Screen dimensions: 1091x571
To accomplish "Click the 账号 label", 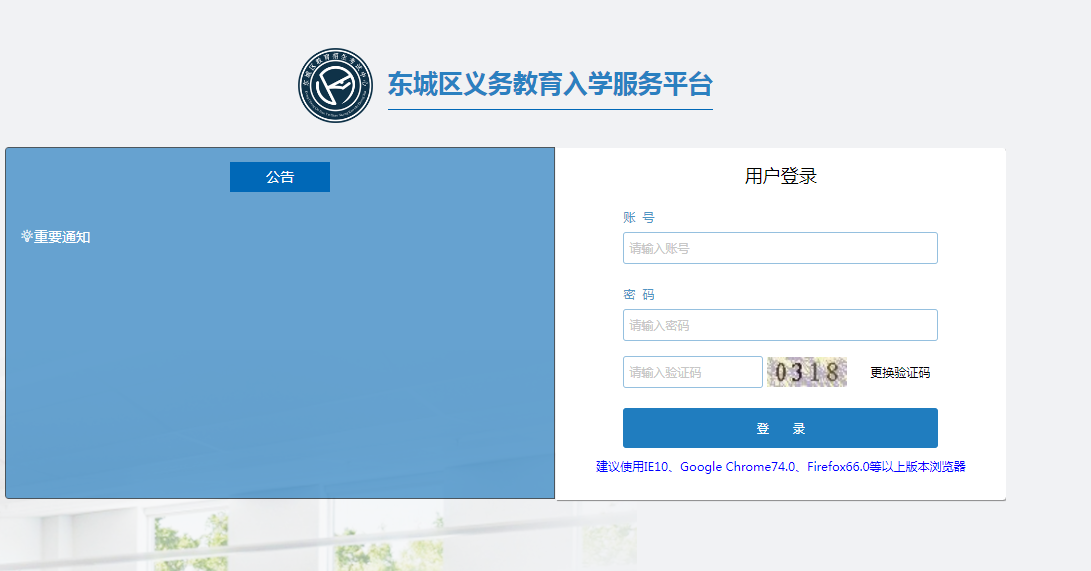I will coord(638,217).
